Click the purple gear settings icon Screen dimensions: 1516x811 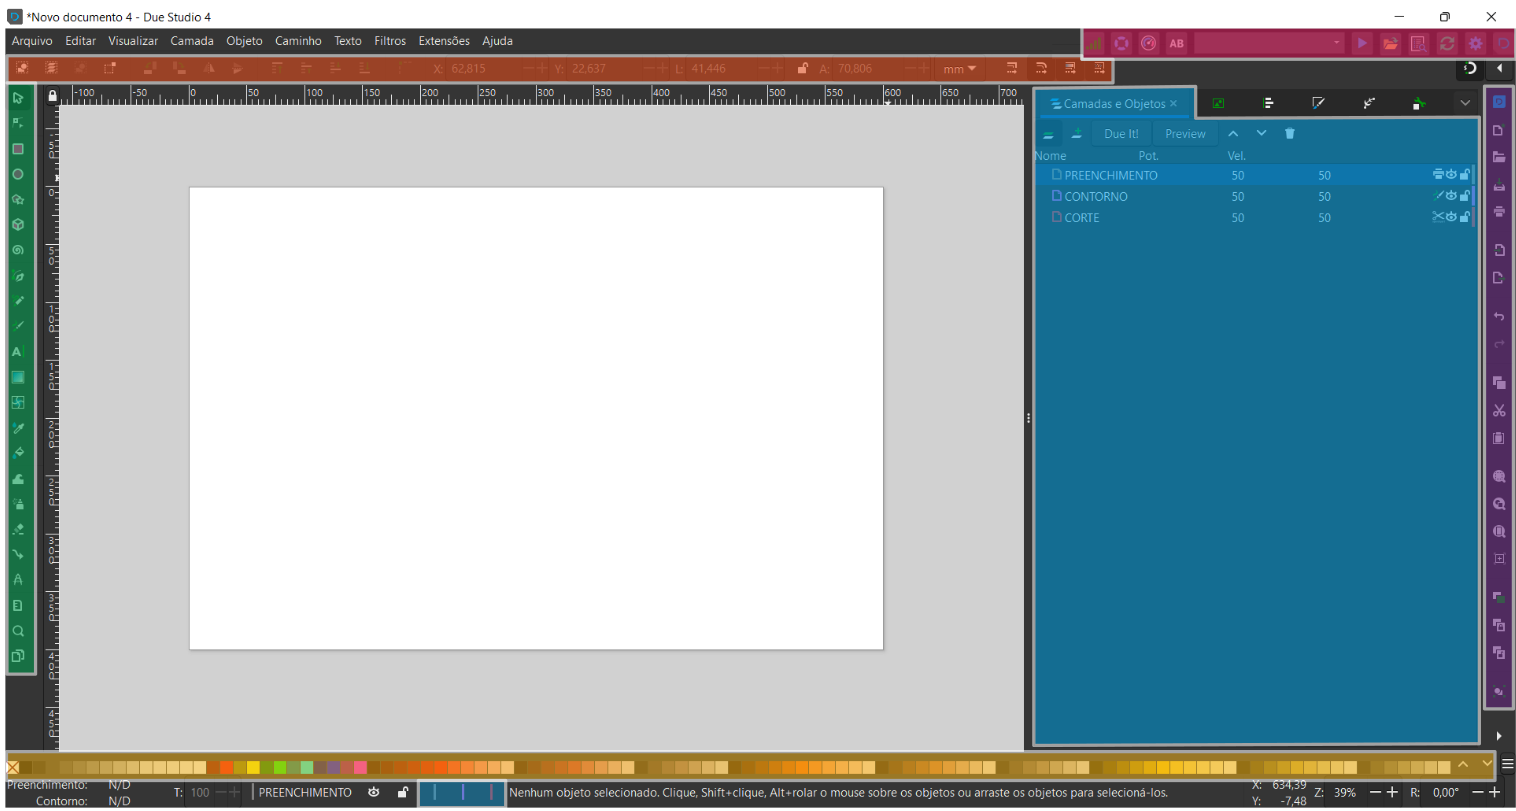1475,43
